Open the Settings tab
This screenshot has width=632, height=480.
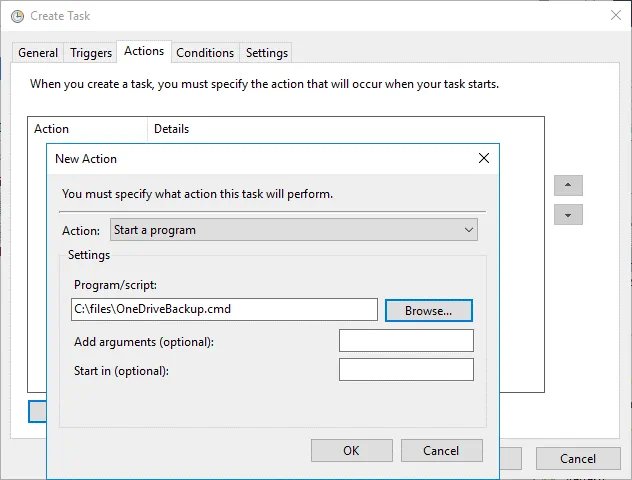click(267, 53)
